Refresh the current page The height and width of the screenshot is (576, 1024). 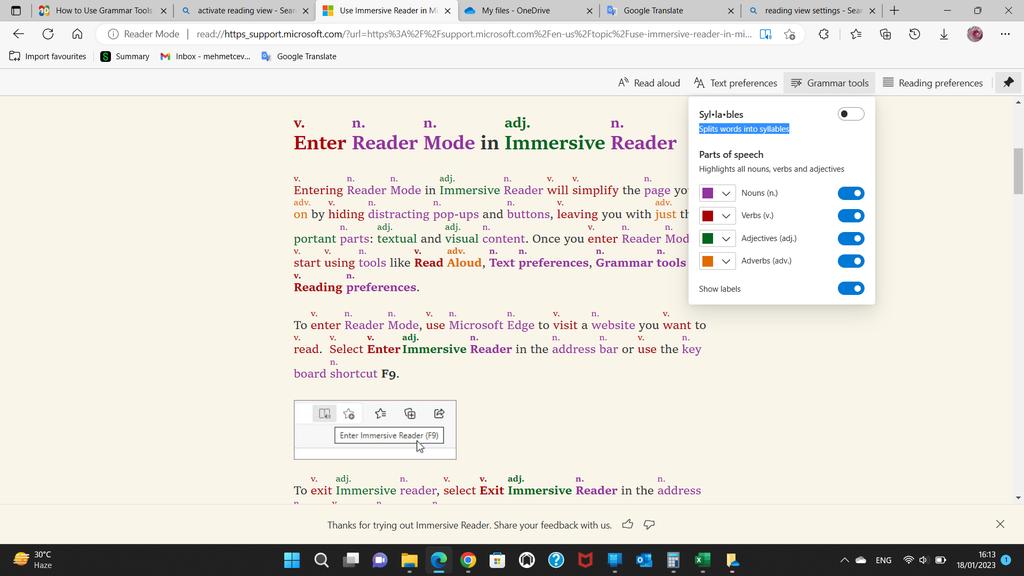(x=48, y=34)
